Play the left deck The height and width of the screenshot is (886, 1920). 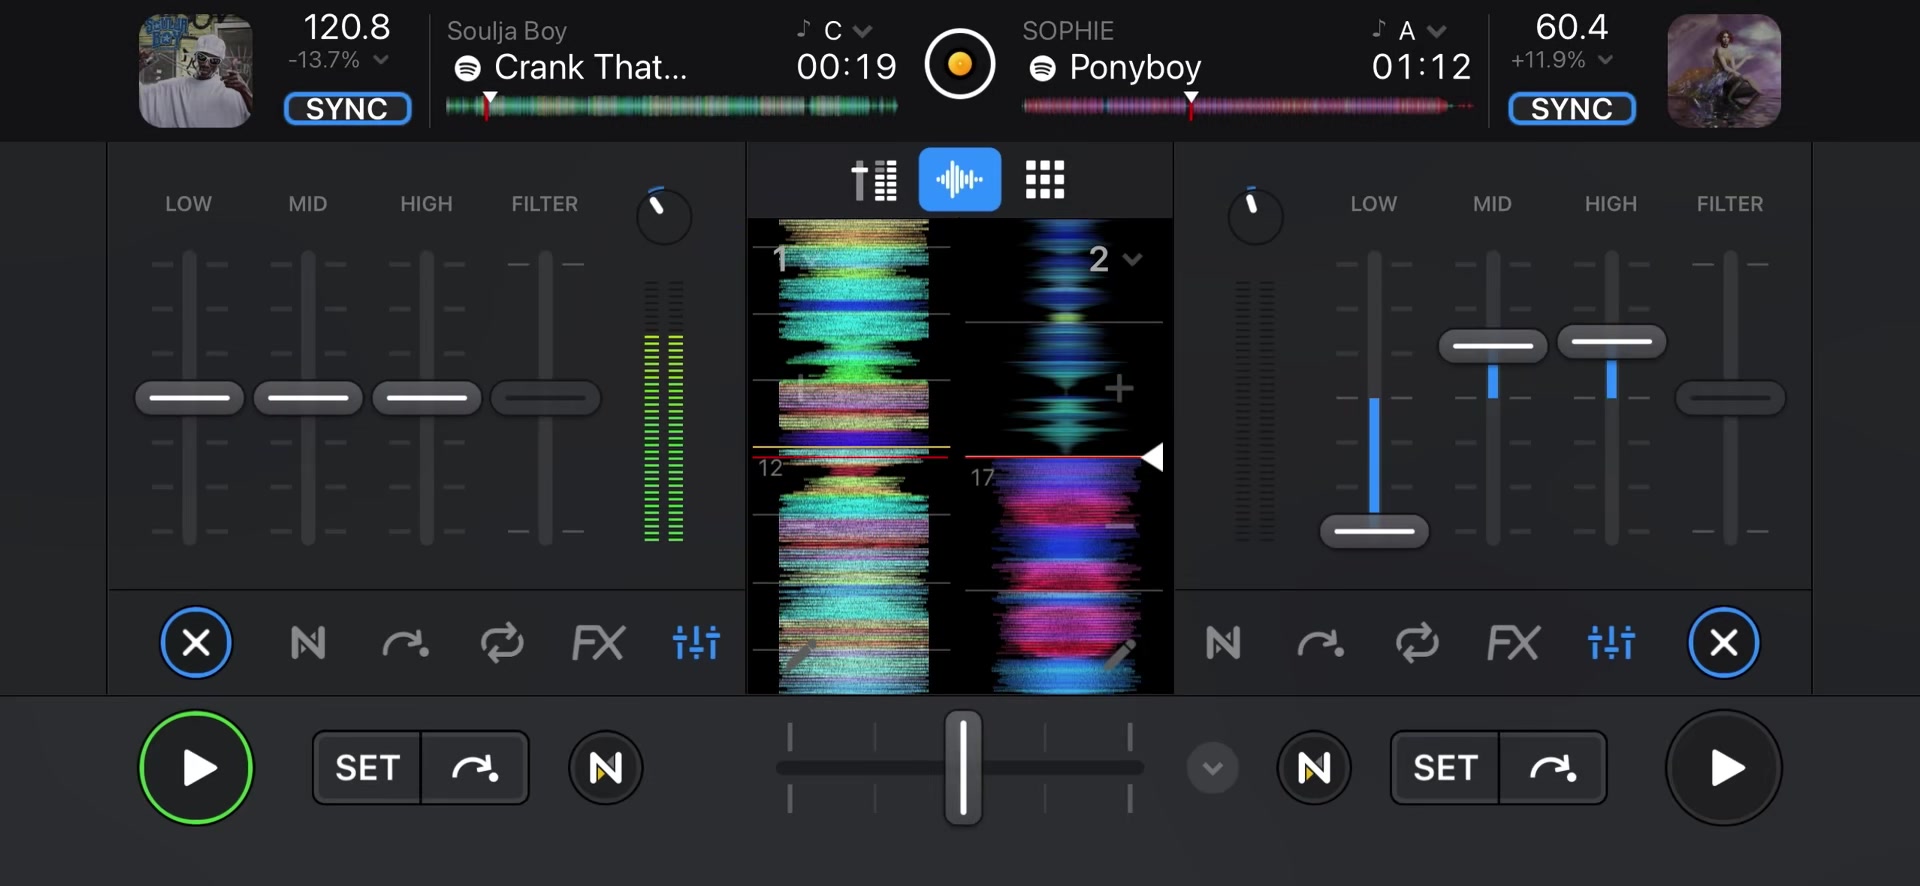pos(196,768)
